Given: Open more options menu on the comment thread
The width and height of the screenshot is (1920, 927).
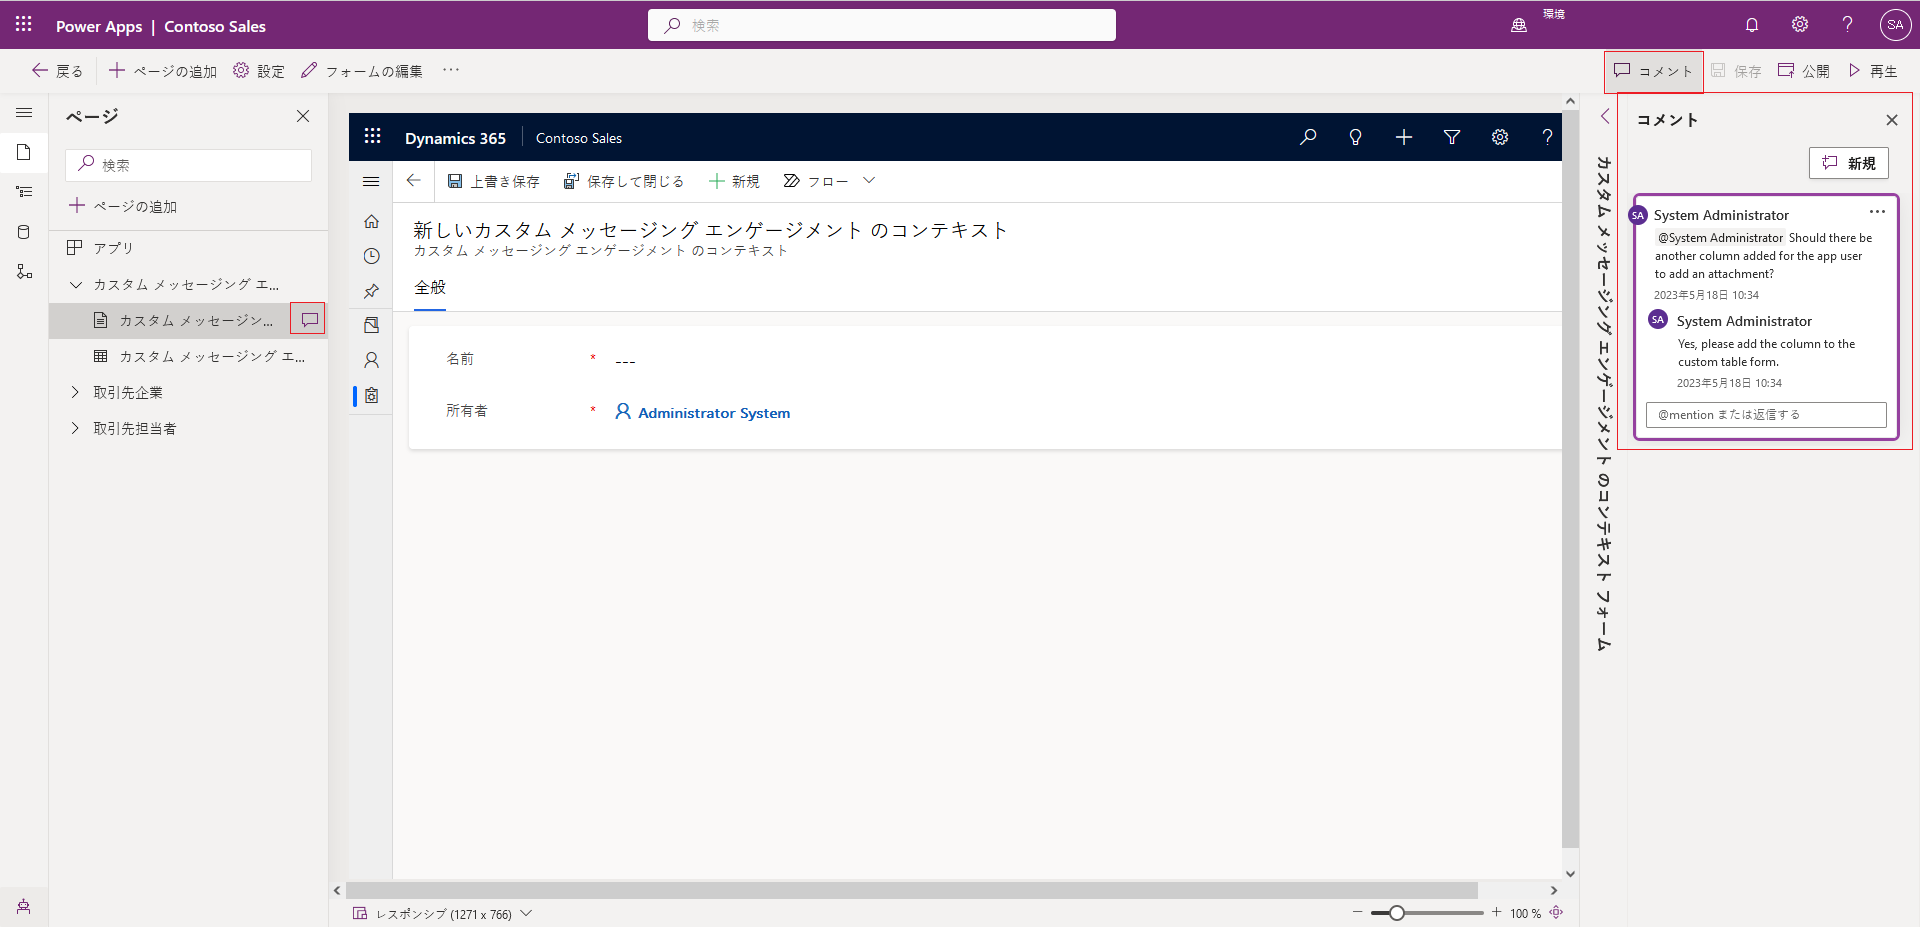Looking at the screenshot, I should click(x=1877, y=212).
